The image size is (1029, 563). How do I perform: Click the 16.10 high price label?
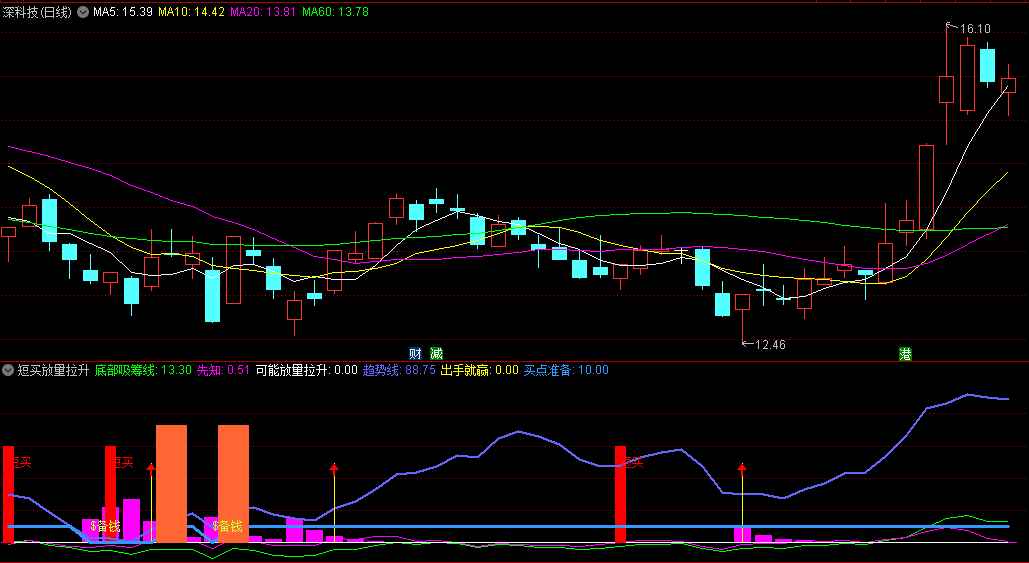[975, 29]
